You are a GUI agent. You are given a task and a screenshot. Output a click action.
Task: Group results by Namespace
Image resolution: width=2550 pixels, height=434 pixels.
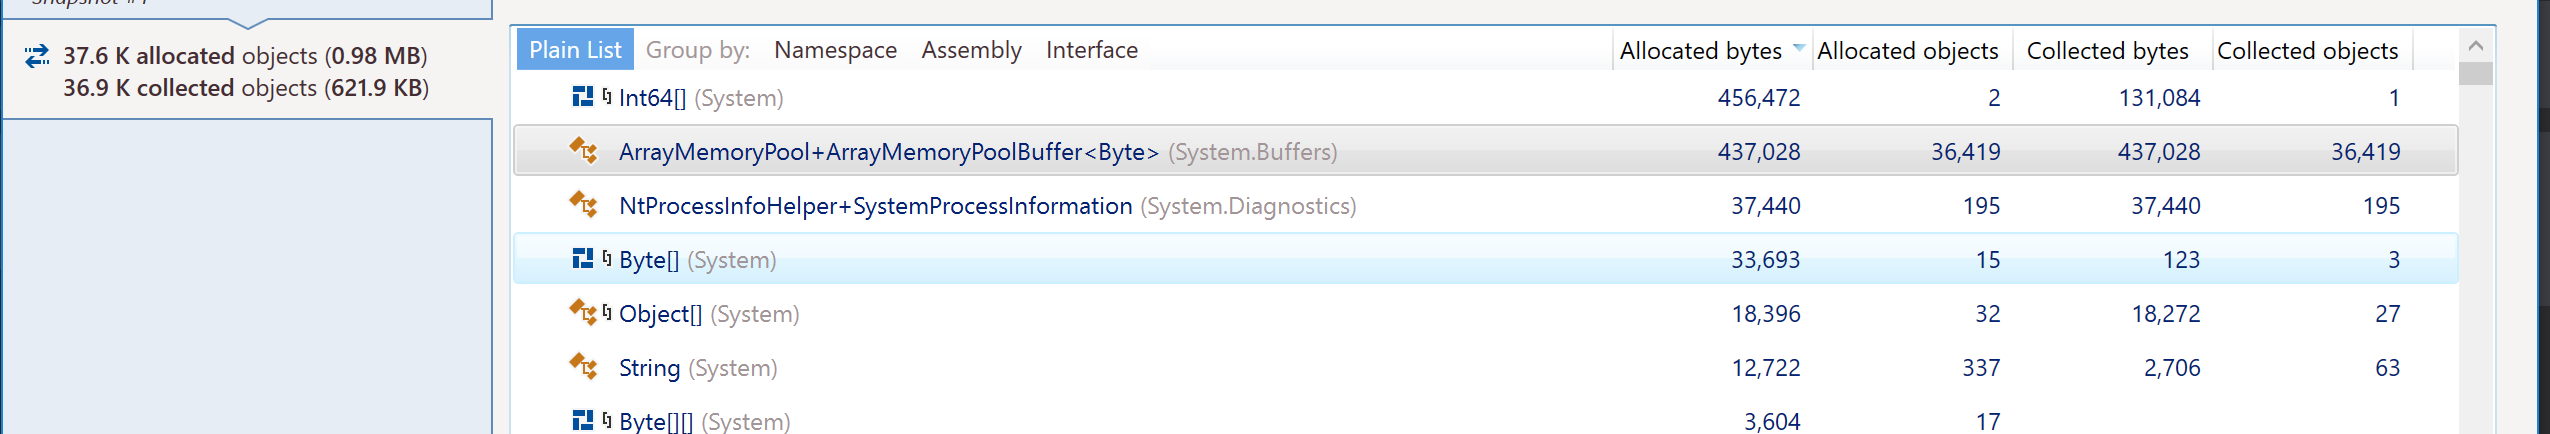[835, 50]
